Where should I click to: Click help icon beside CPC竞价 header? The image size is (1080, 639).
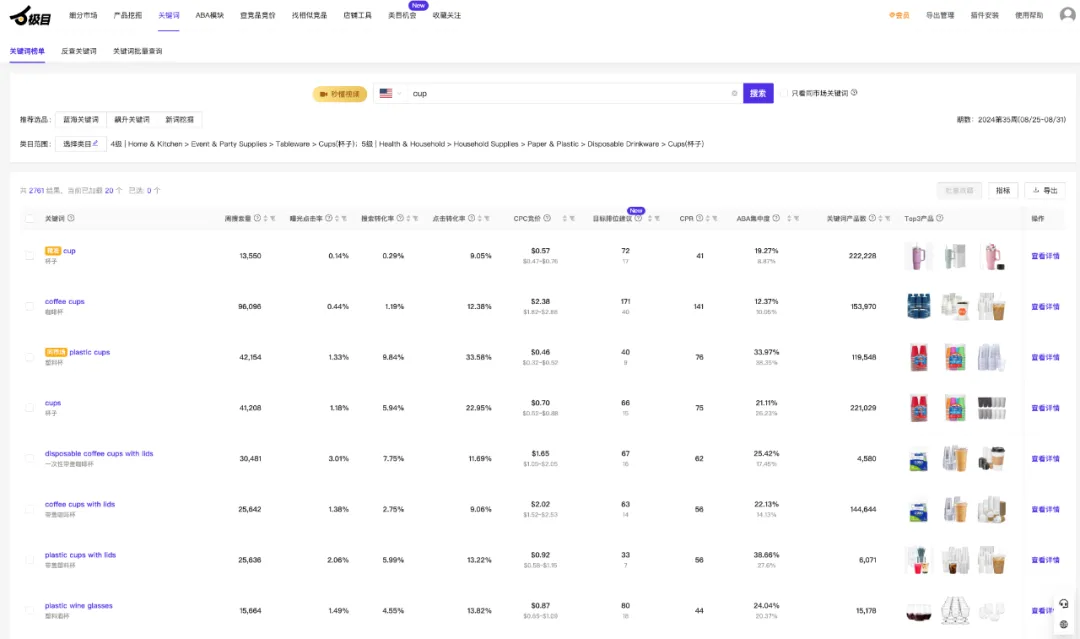pos(547,218)
